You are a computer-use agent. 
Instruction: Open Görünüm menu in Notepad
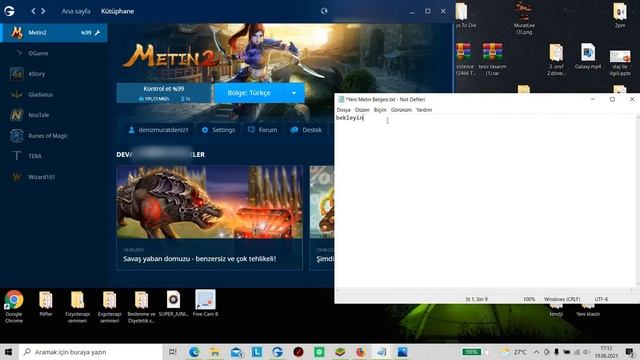pyautogui.click(x=401, y=110)
